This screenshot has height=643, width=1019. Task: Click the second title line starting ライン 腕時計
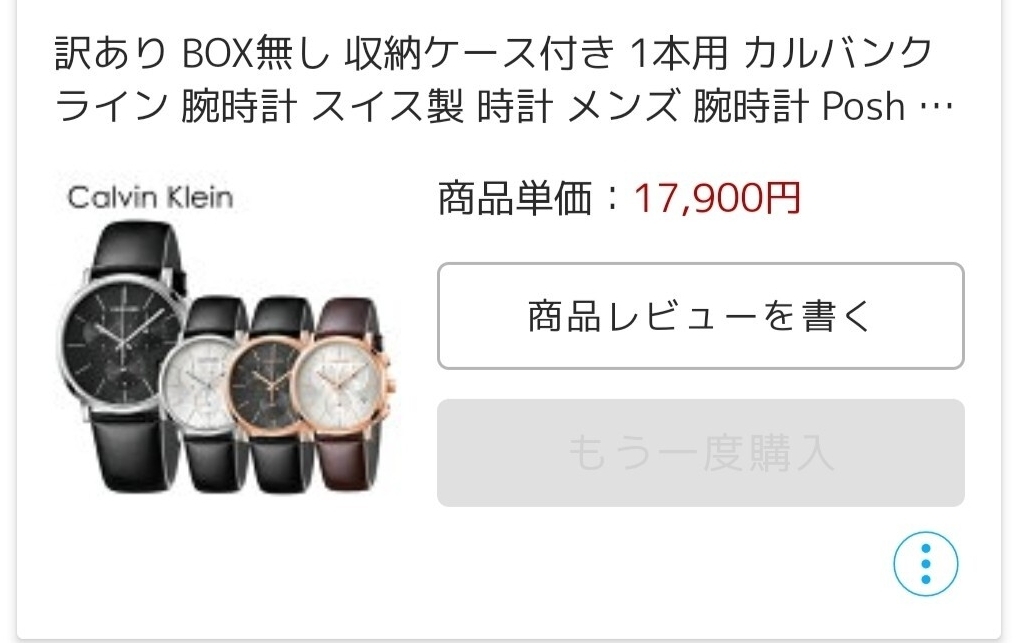tap(504, 107)
